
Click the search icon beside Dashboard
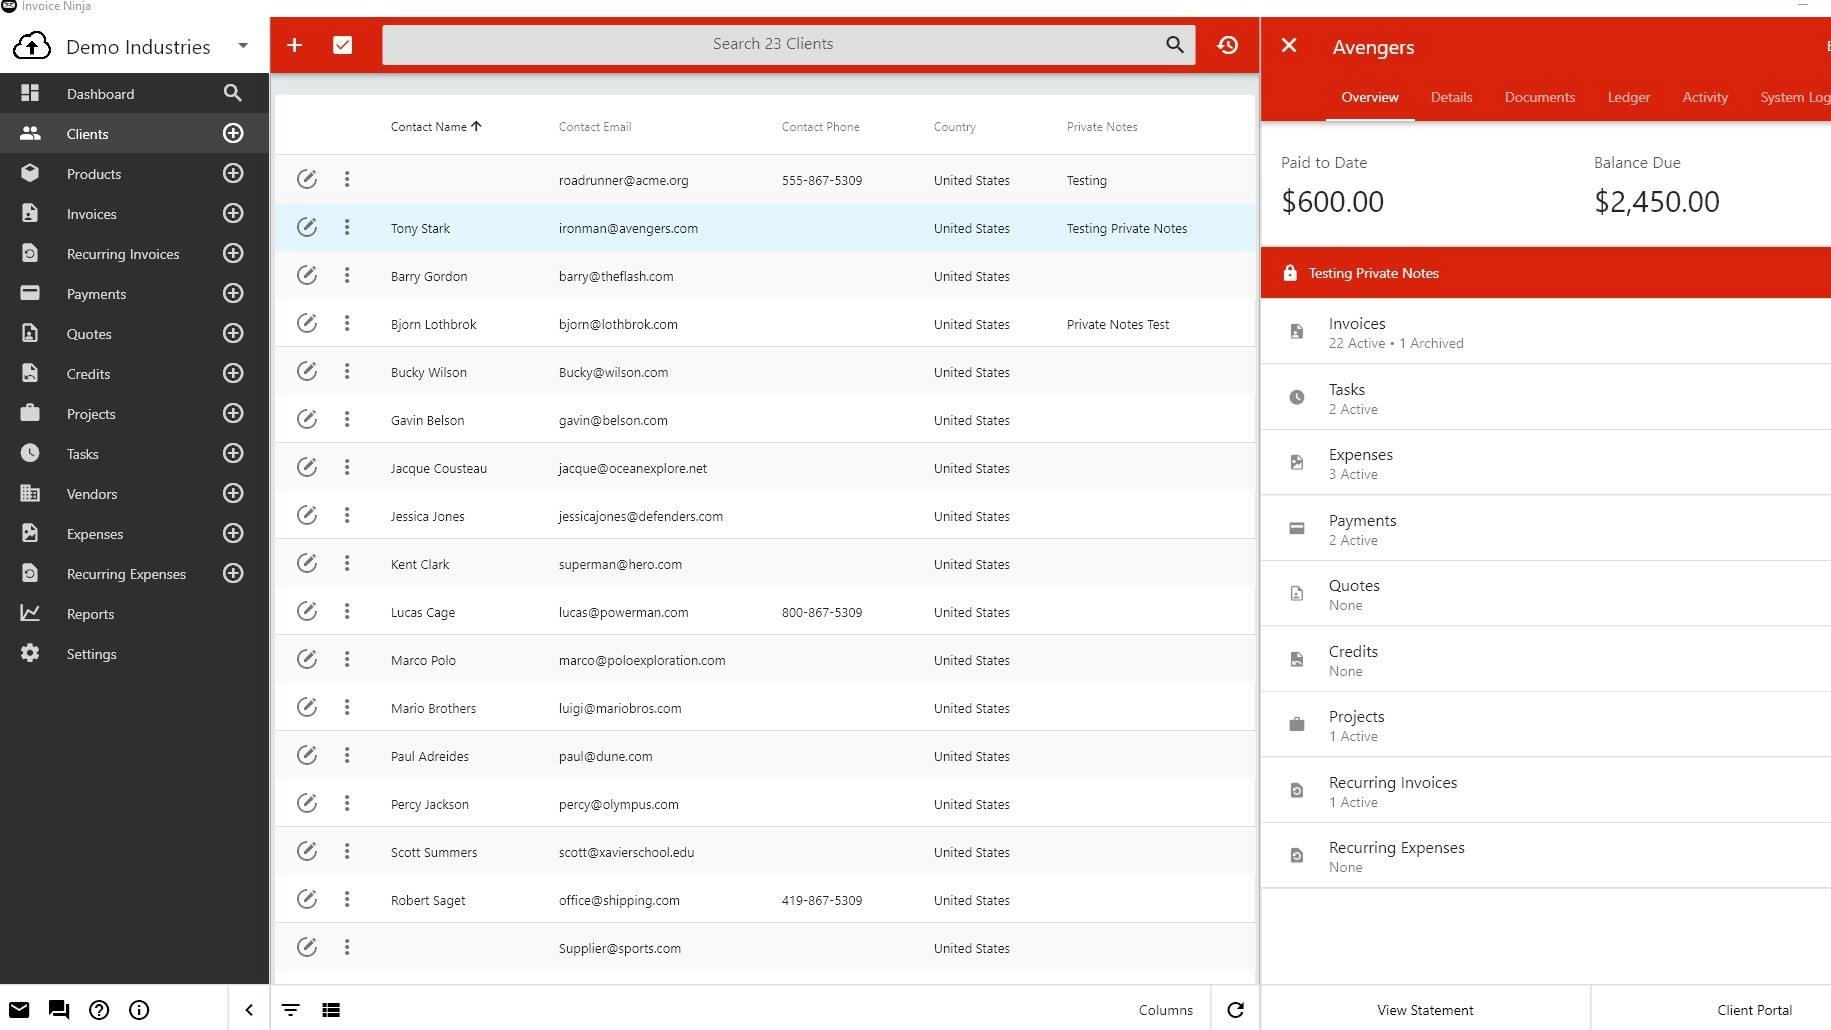(x=233, y=93)
